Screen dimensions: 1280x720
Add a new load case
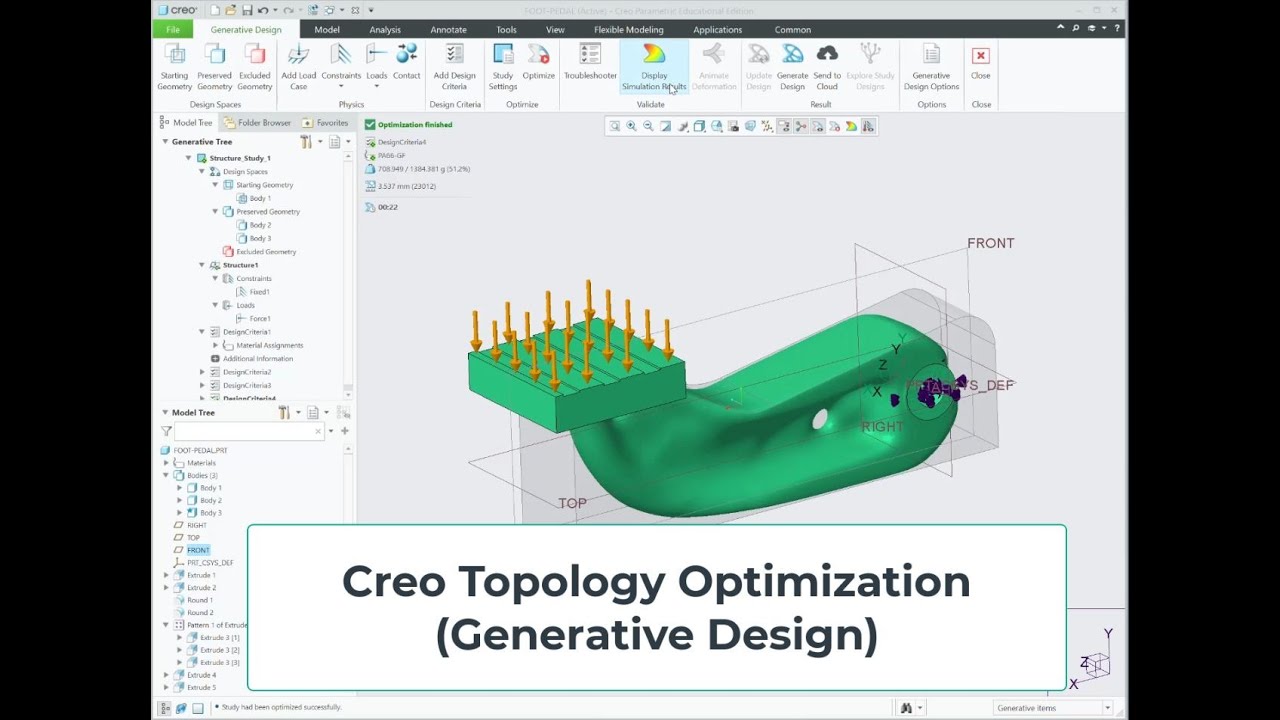298,67
